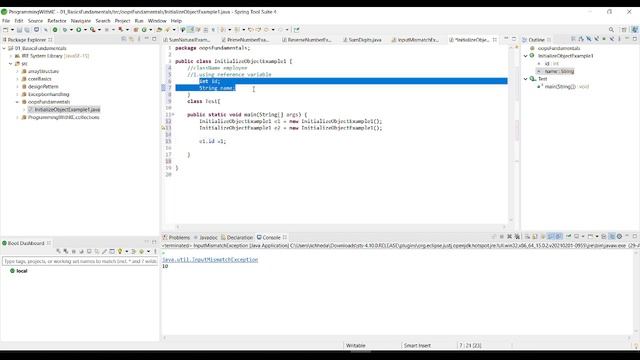Click Clear Console icon
640x360 pixels.
tap(527, 236)
